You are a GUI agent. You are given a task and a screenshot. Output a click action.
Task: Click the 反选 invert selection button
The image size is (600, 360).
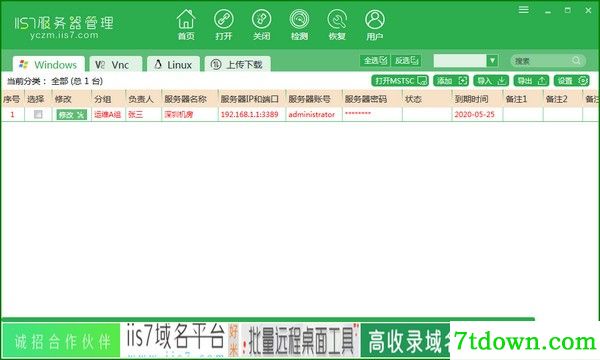click(x=406, y=60)
